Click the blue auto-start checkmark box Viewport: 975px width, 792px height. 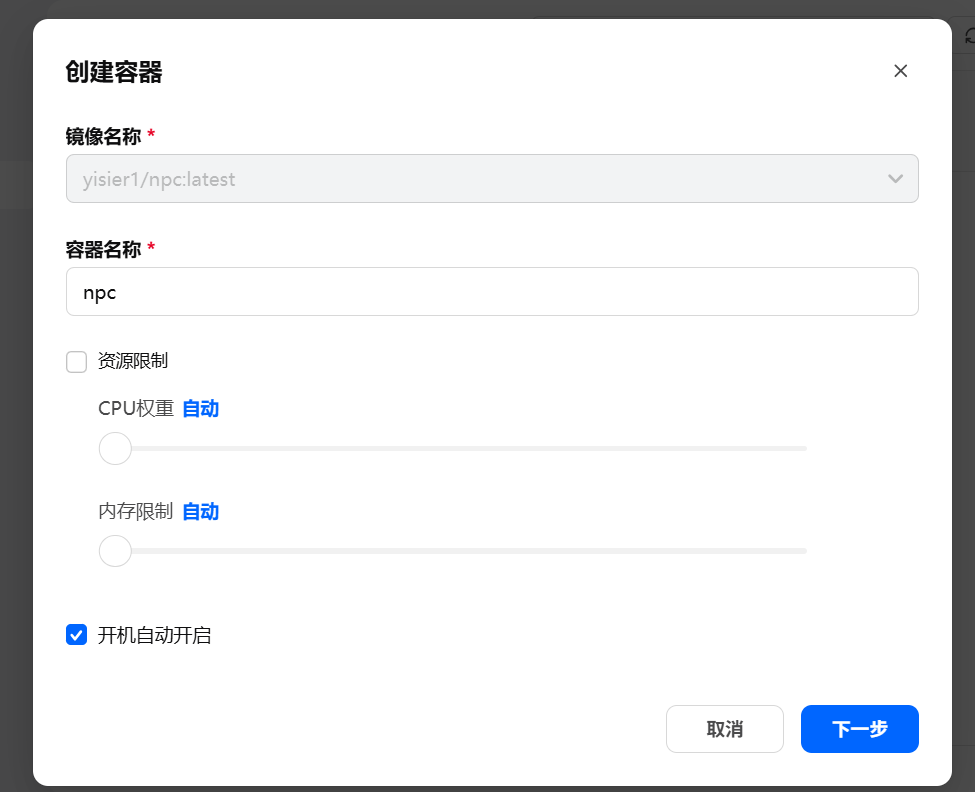click(x=76, y=634)
